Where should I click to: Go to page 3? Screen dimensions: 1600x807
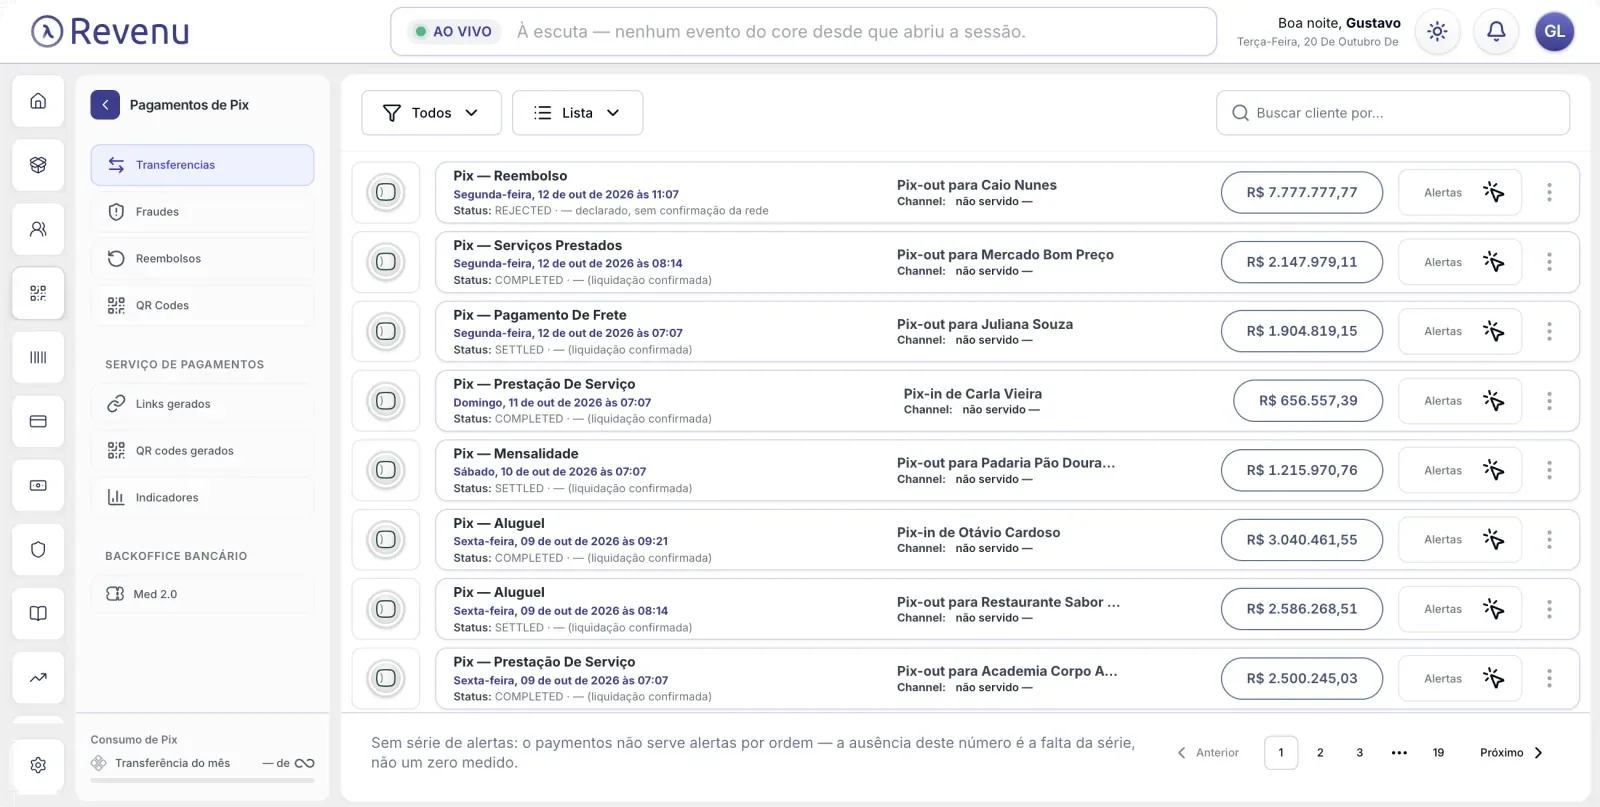1359,753
